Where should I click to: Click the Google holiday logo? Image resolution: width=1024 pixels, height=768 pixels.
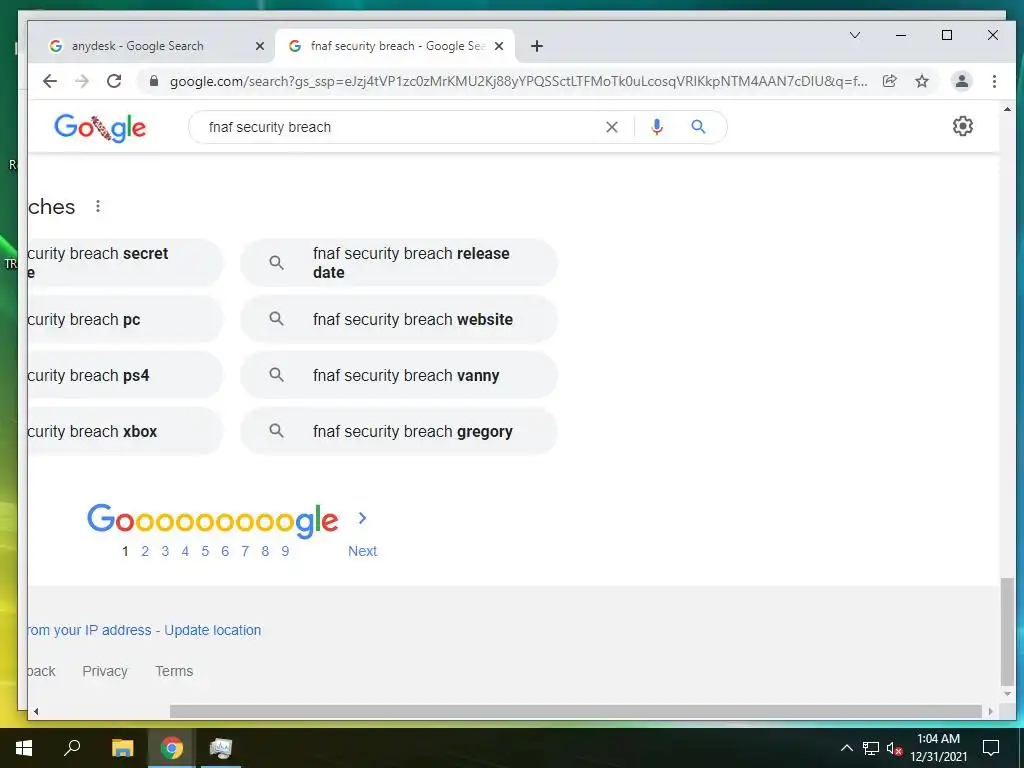(100, 127)
